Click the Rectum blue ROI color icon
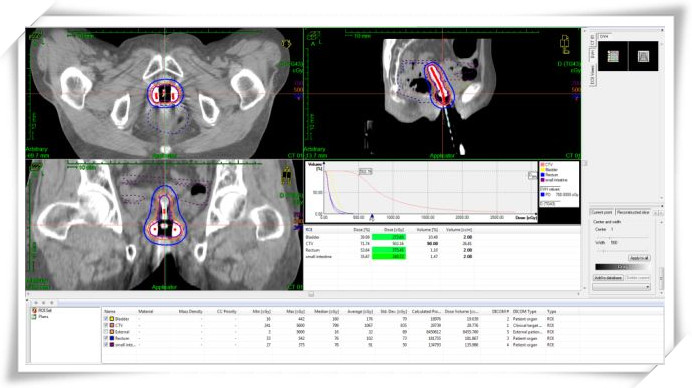692x388 pixels. 112,338
